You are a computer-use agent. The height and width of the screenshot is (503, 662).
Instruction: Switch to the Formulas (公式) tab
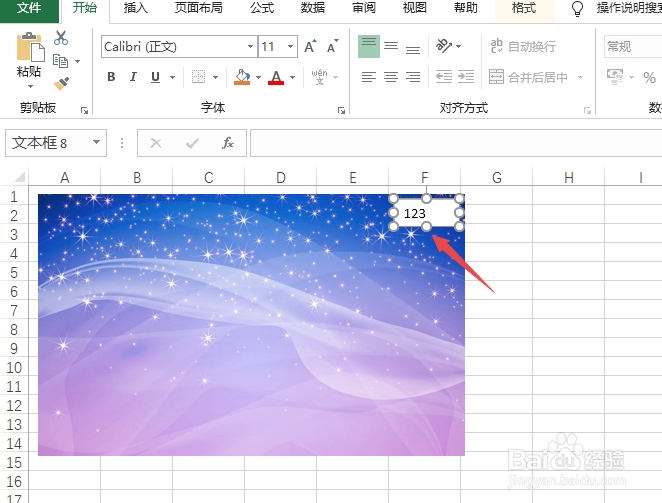[262, 8]
